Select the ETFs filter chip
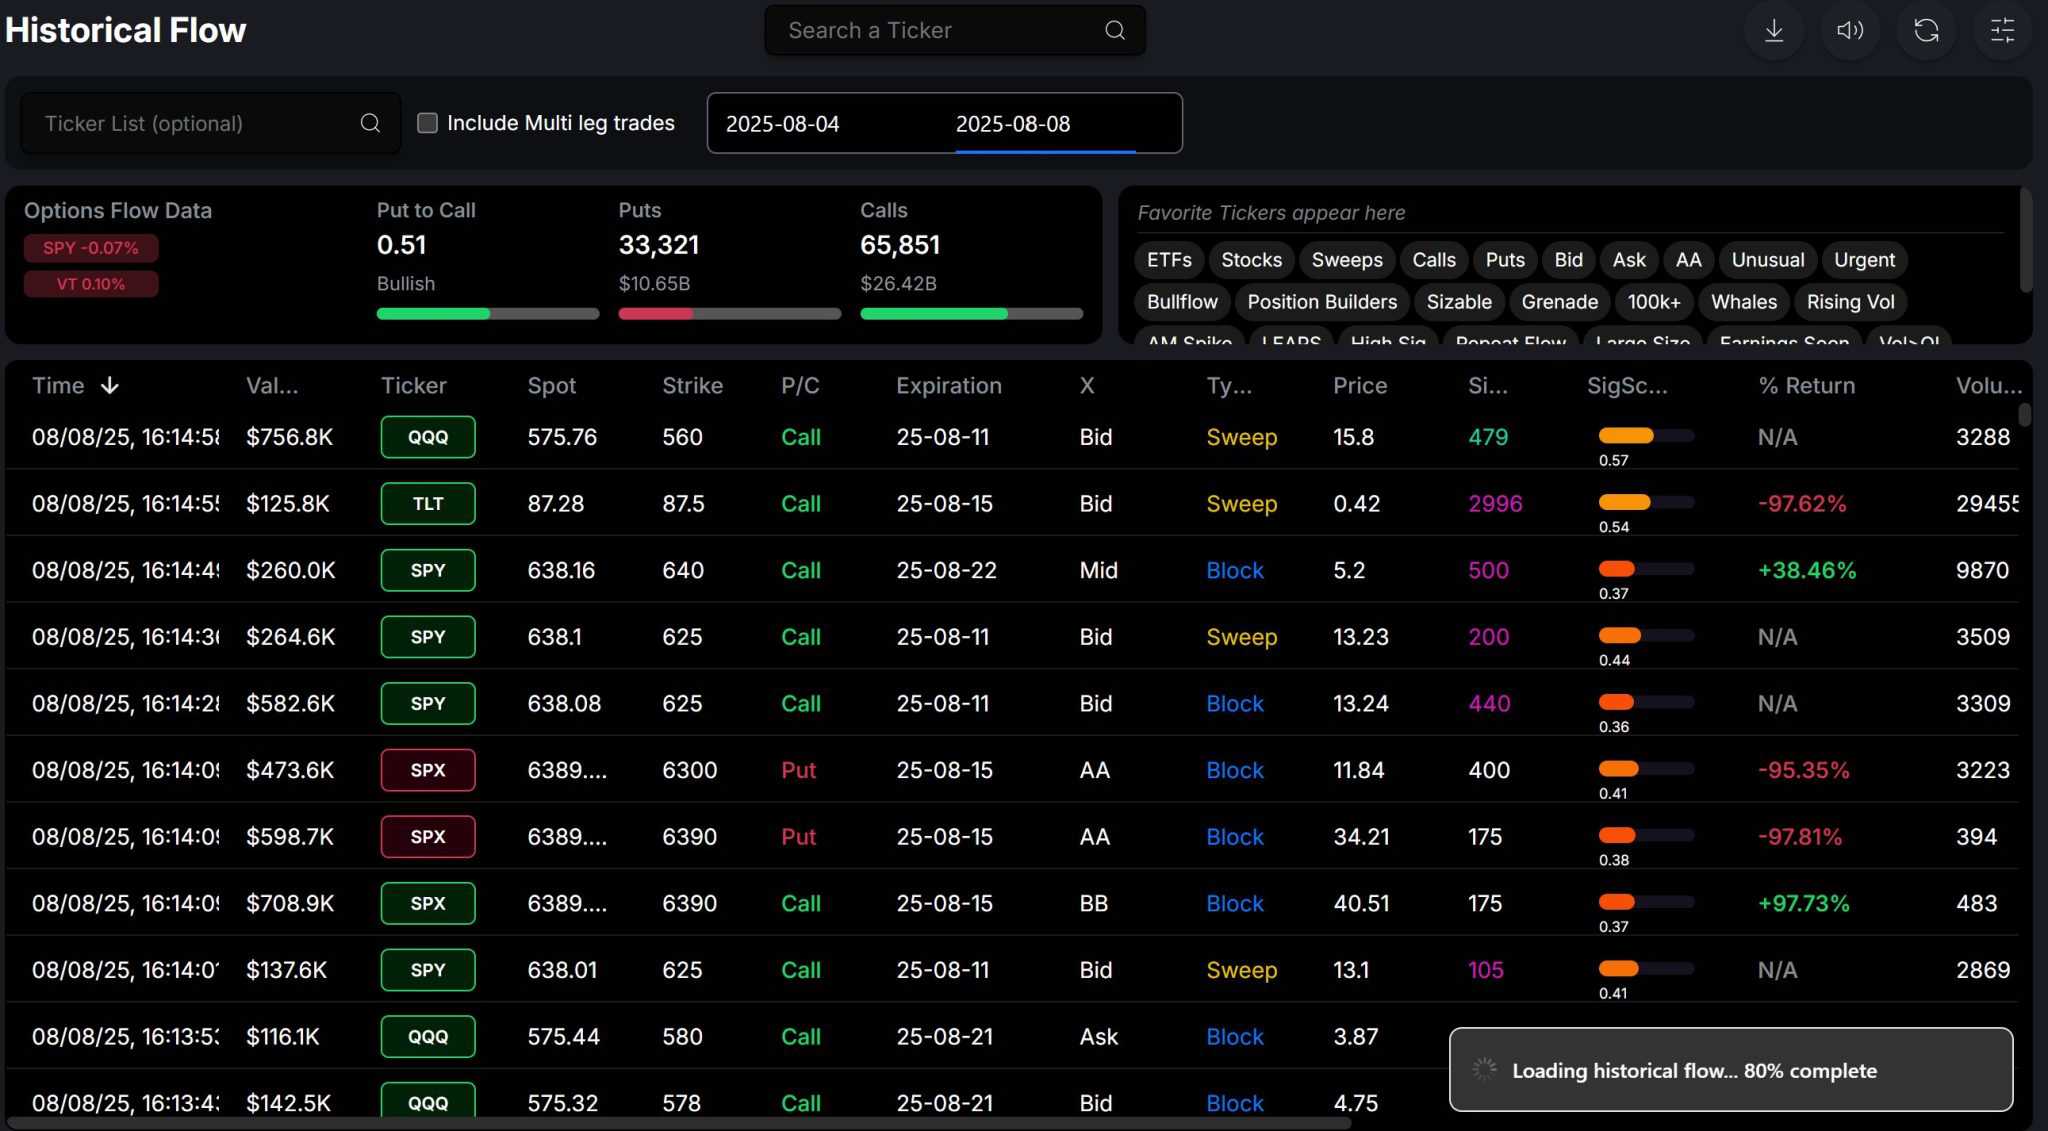Image resolution: width=2048 pixels, height=1131 pixels. (x=1169, y=260)
